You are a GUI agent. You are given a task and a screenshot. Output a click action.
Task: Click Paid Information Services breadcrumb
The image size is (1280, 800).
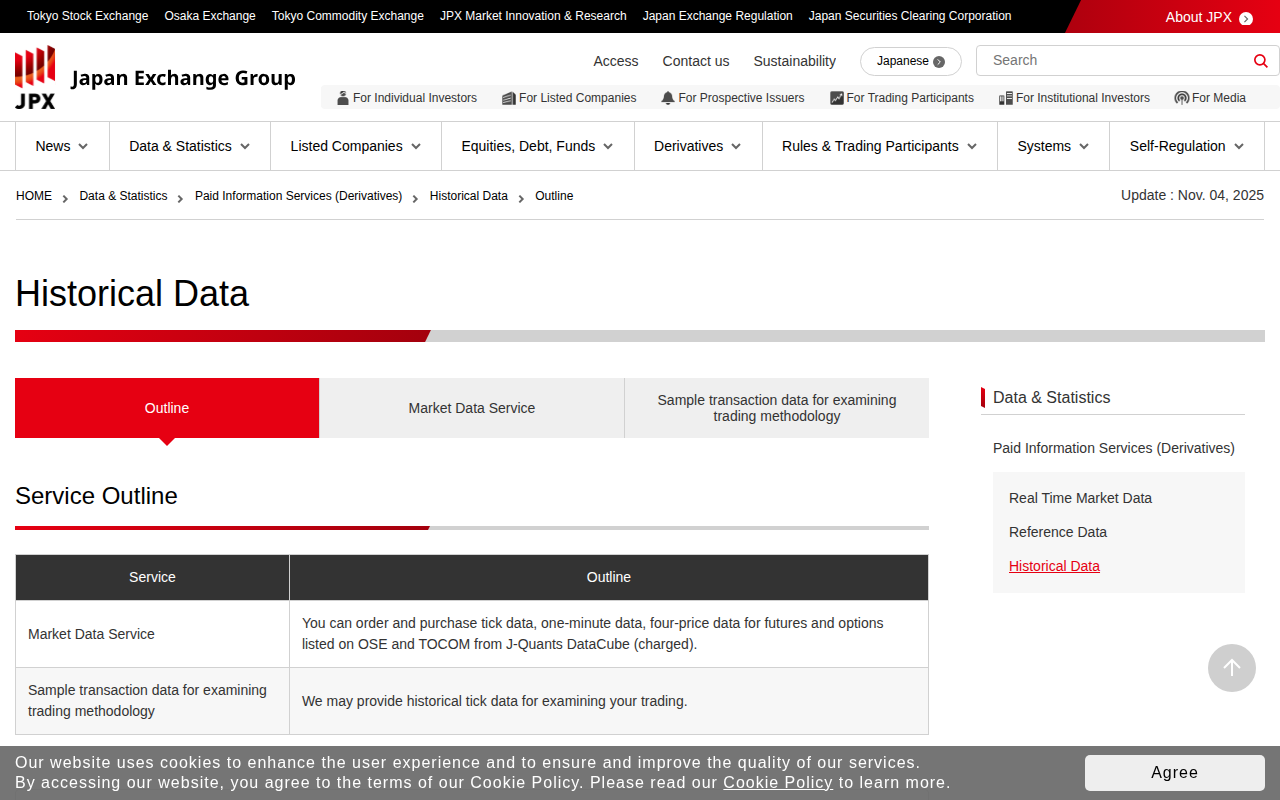(x=299, y=196)
